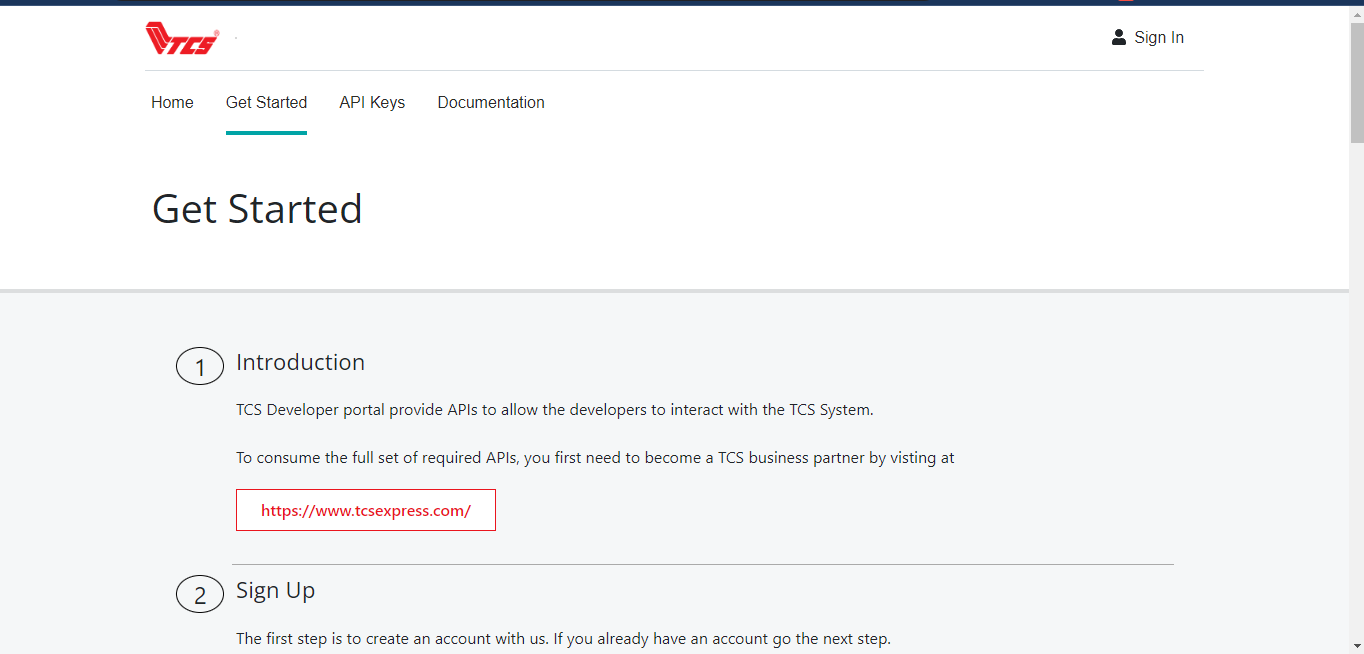Open the Sign In link
The image size is (1364, 654).
[x=1159, y=38]
